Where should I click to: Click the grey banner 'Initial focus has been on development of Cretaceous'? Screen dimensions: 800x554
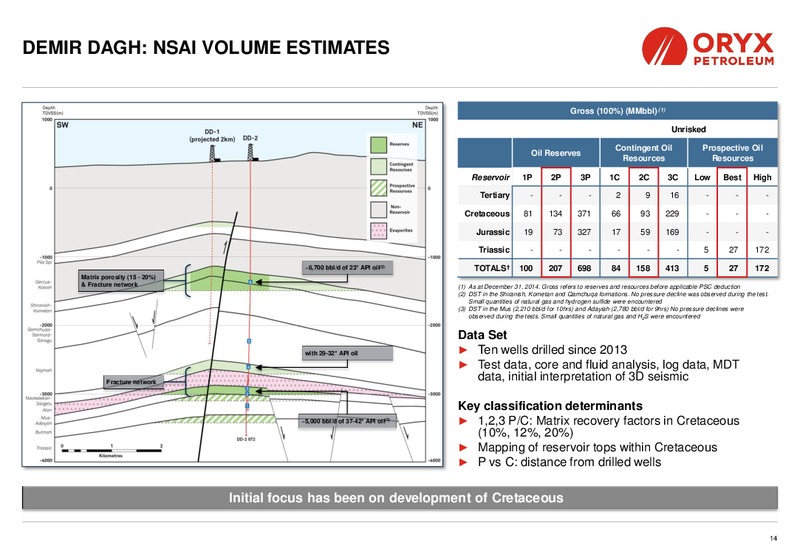tap(399, 498)
